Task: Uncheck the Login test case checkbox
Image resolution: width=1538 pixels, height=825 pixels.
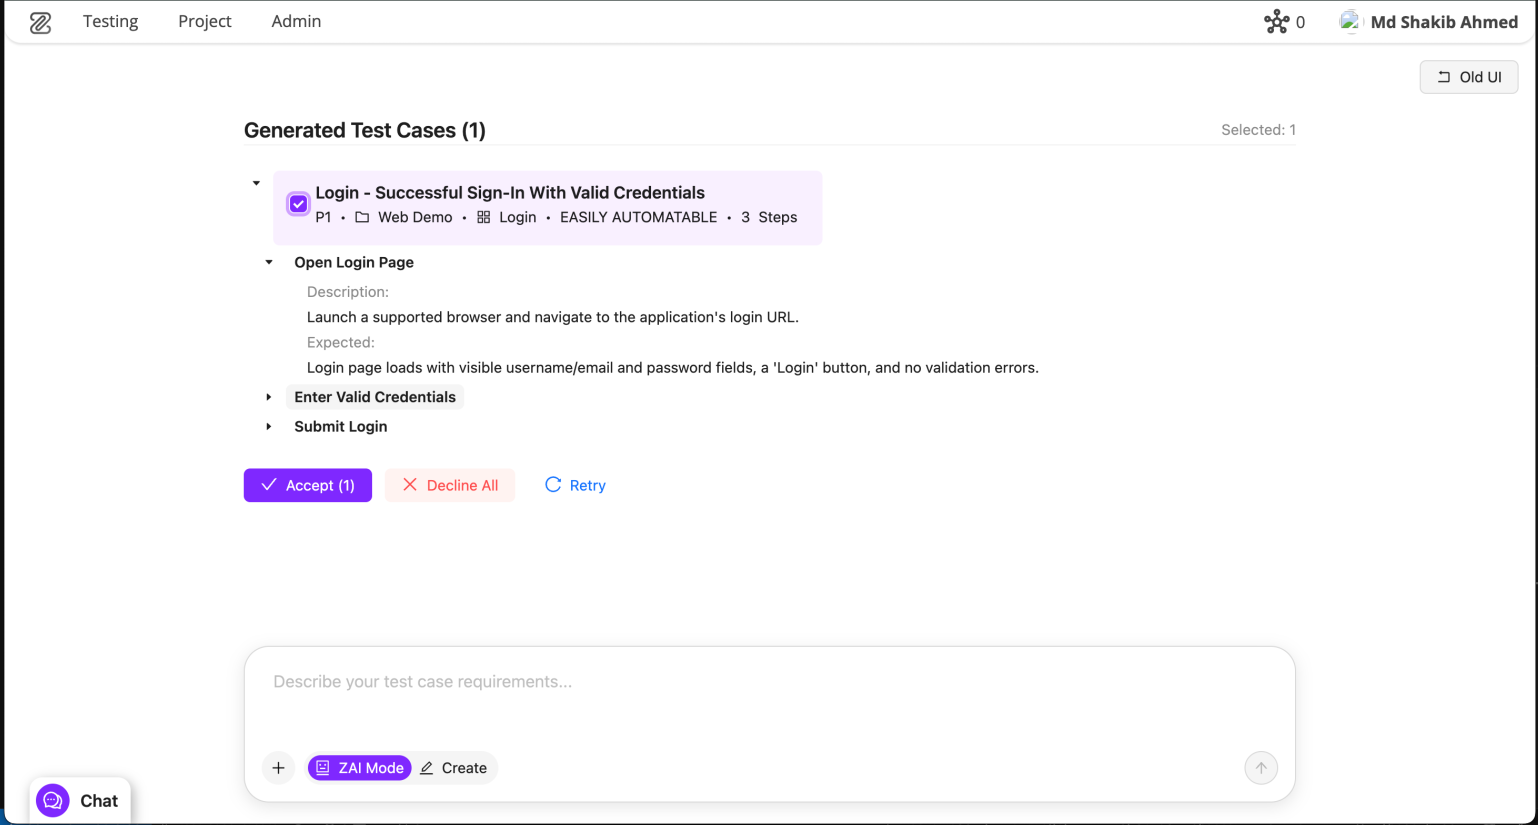Action: (x=298, y=204)
